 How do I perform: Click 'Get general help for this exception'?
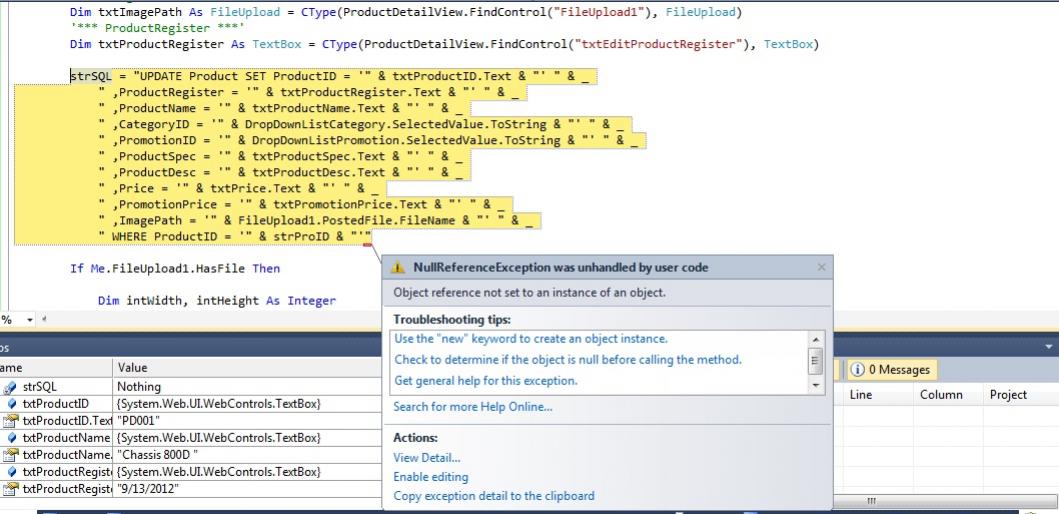pyautogui.click(x=485, y=380)
